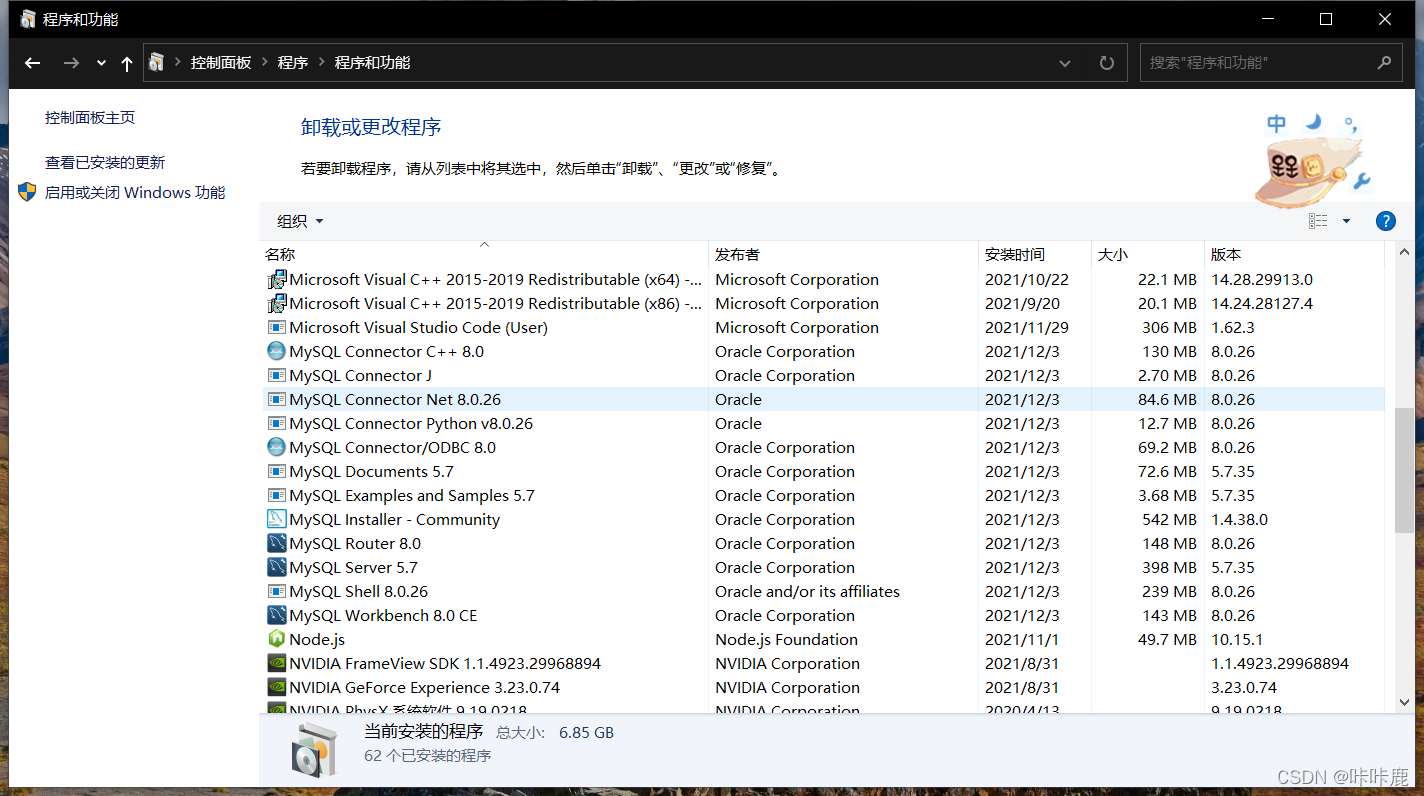This screenshot has width=1424, height=796.
Task: Select MySQL Server 5.7 name text
Action: [x=353, y=567]
